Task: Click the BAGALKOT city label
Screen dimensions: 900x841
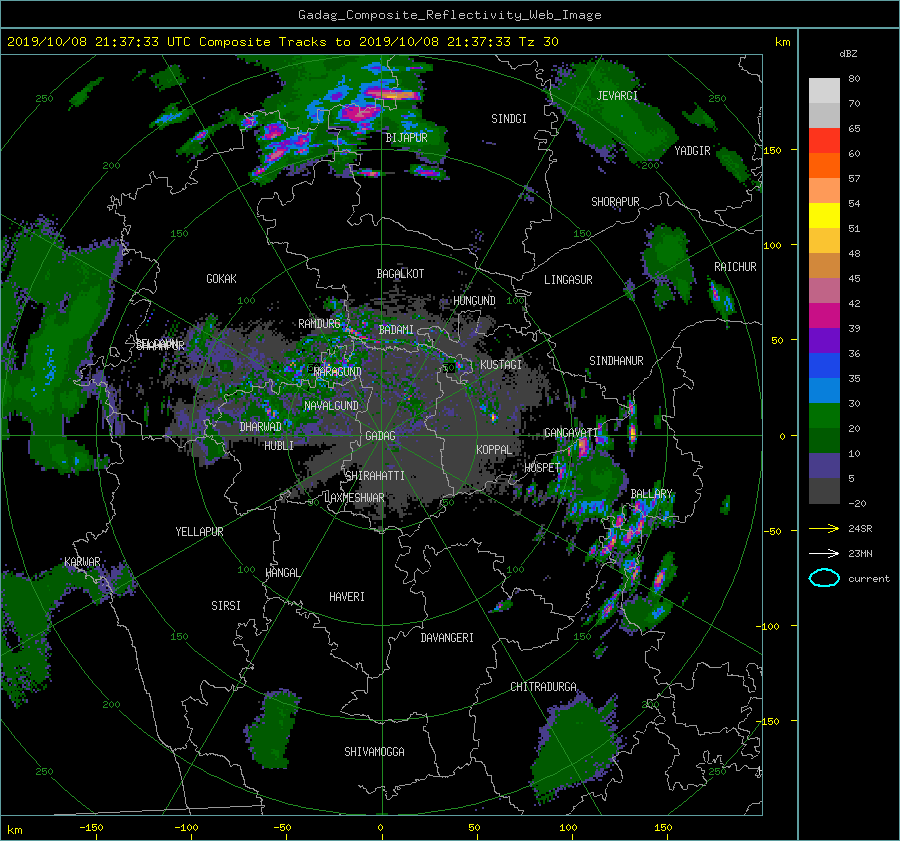Action: tap(400, 274)
